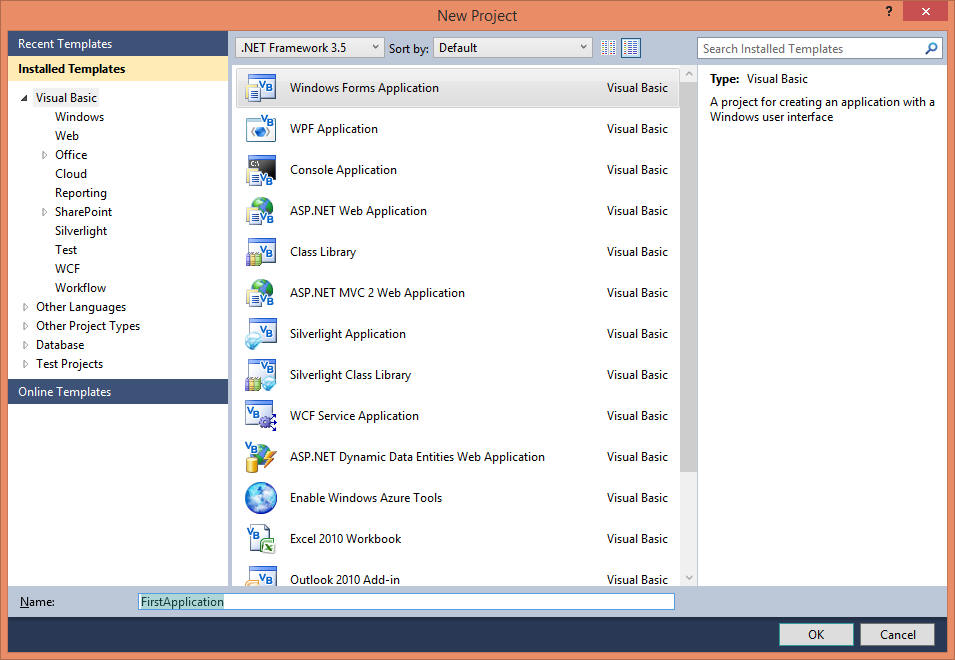This screenshot has height=660, width=955.
Task: Select the Silverlight category in the tree
Action: click(x=80, y=231)
